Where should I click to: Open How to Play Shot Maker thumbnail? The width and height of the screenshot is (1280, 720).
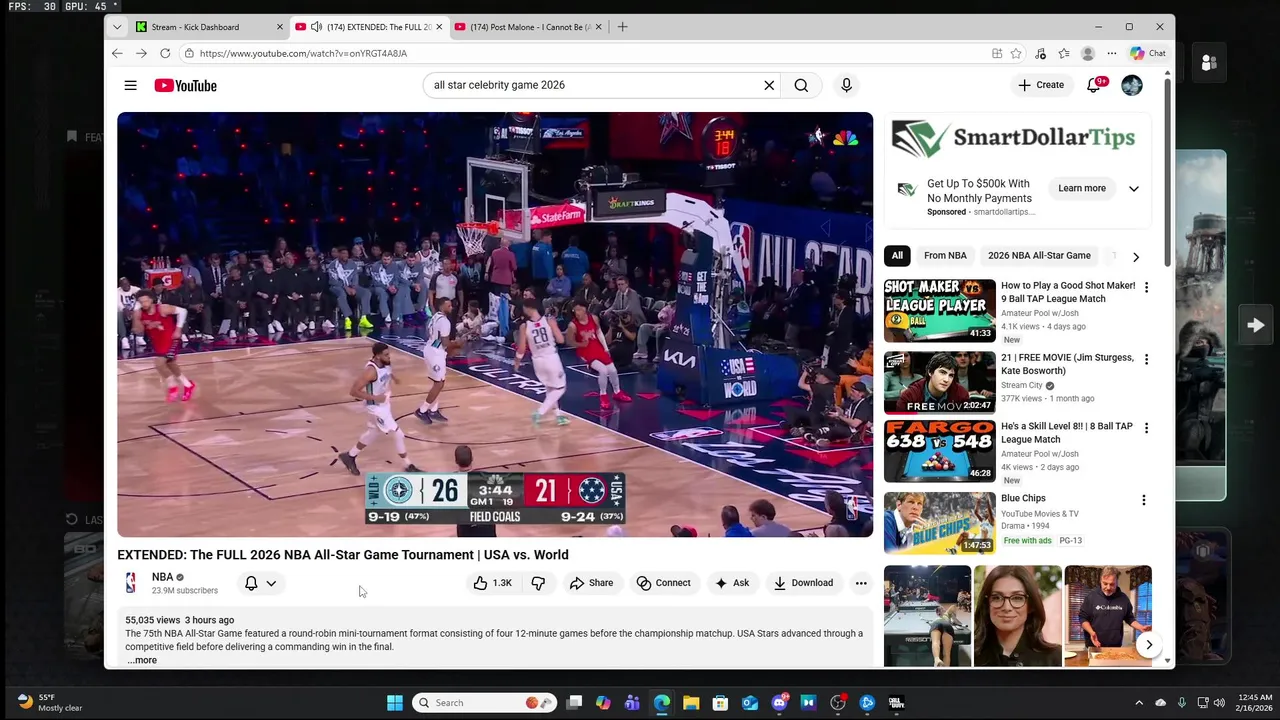click(940, 311)
